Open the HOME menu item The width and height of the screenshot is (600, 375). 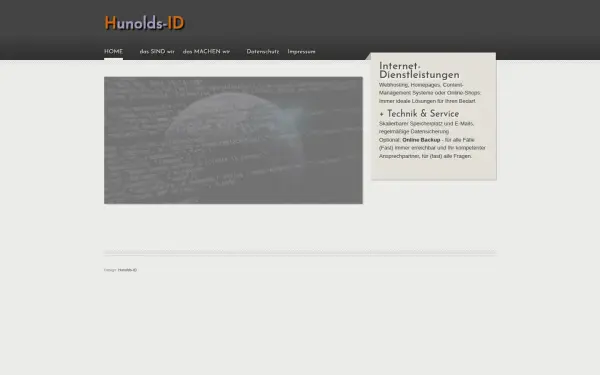tap(113, 52)
